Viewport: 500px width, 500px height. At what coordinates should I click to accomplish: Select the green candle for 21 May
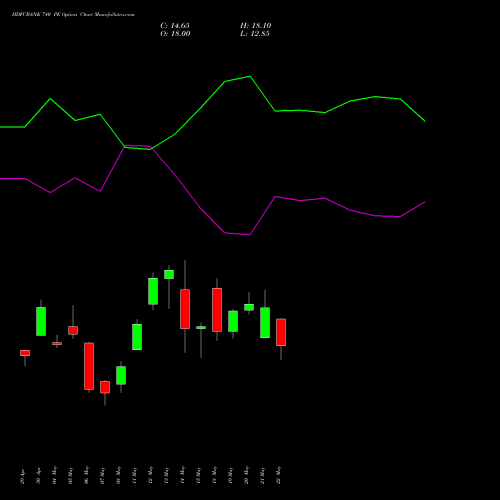coord(265,323)
